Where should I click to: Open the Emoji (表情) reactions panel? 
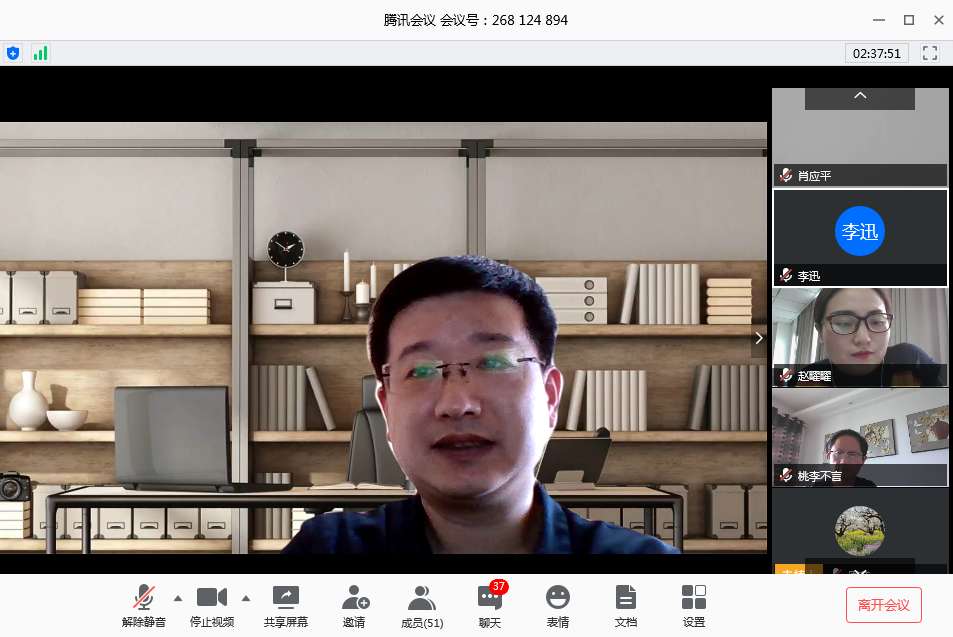click(x=557, y=606)
